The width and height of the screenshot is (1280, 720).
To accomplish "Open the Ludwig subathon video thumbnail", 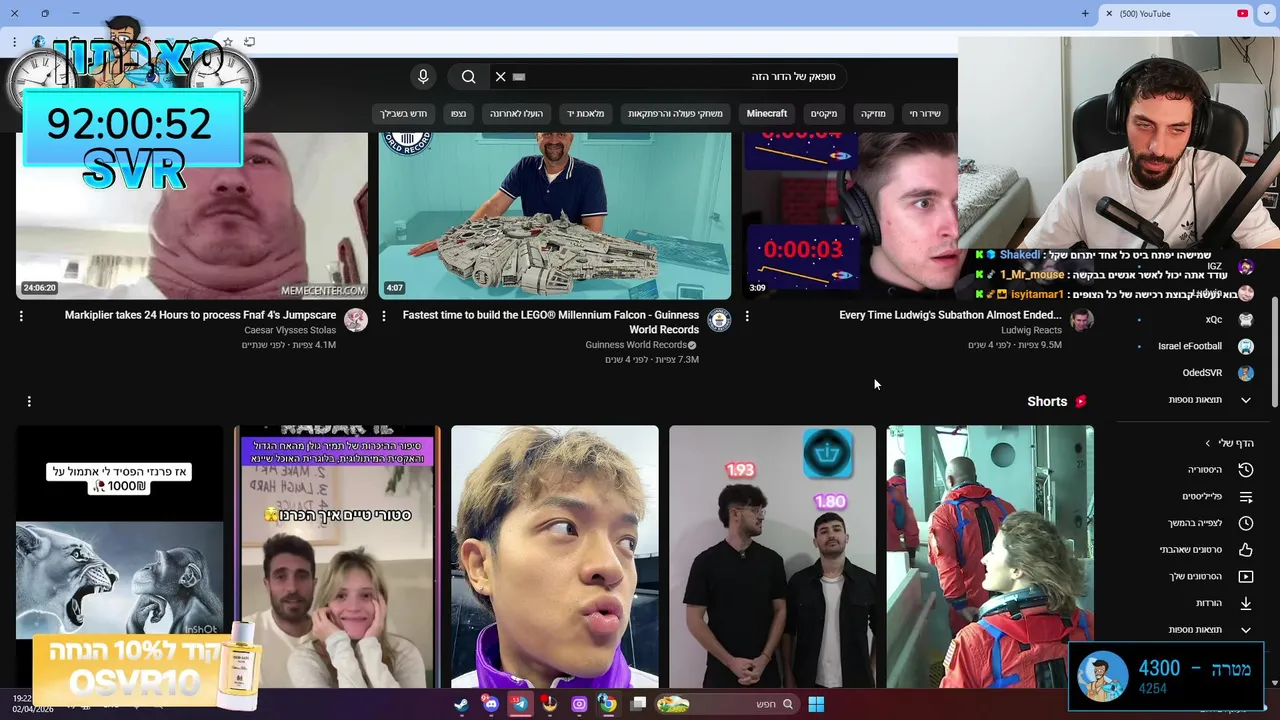I will click(850, 216).
